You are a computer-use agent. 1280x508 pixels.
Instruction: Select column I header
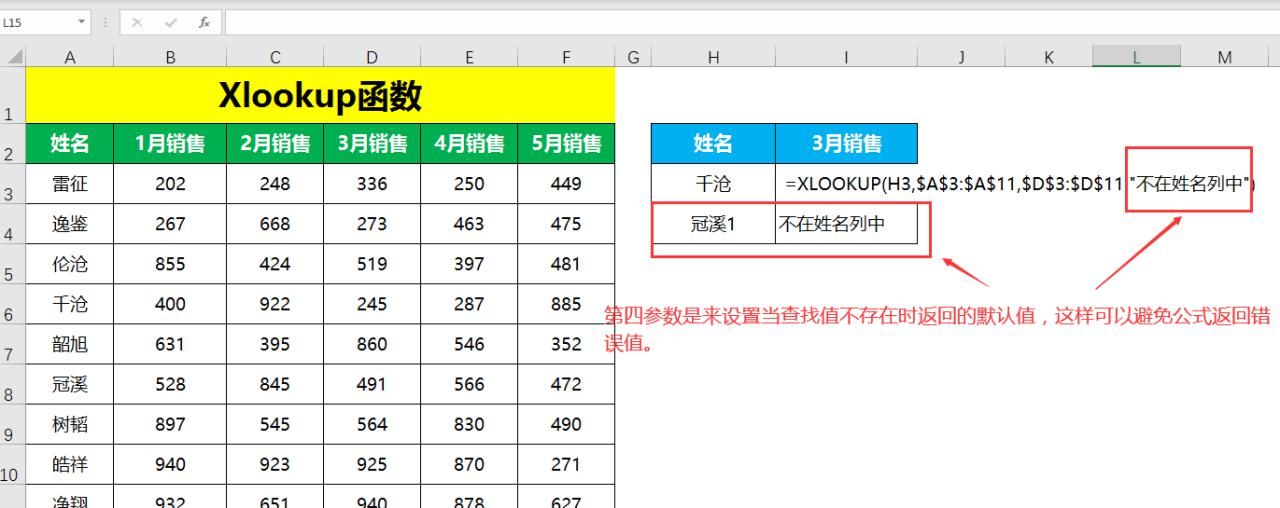pyautogui.click(x=846, y=58)
